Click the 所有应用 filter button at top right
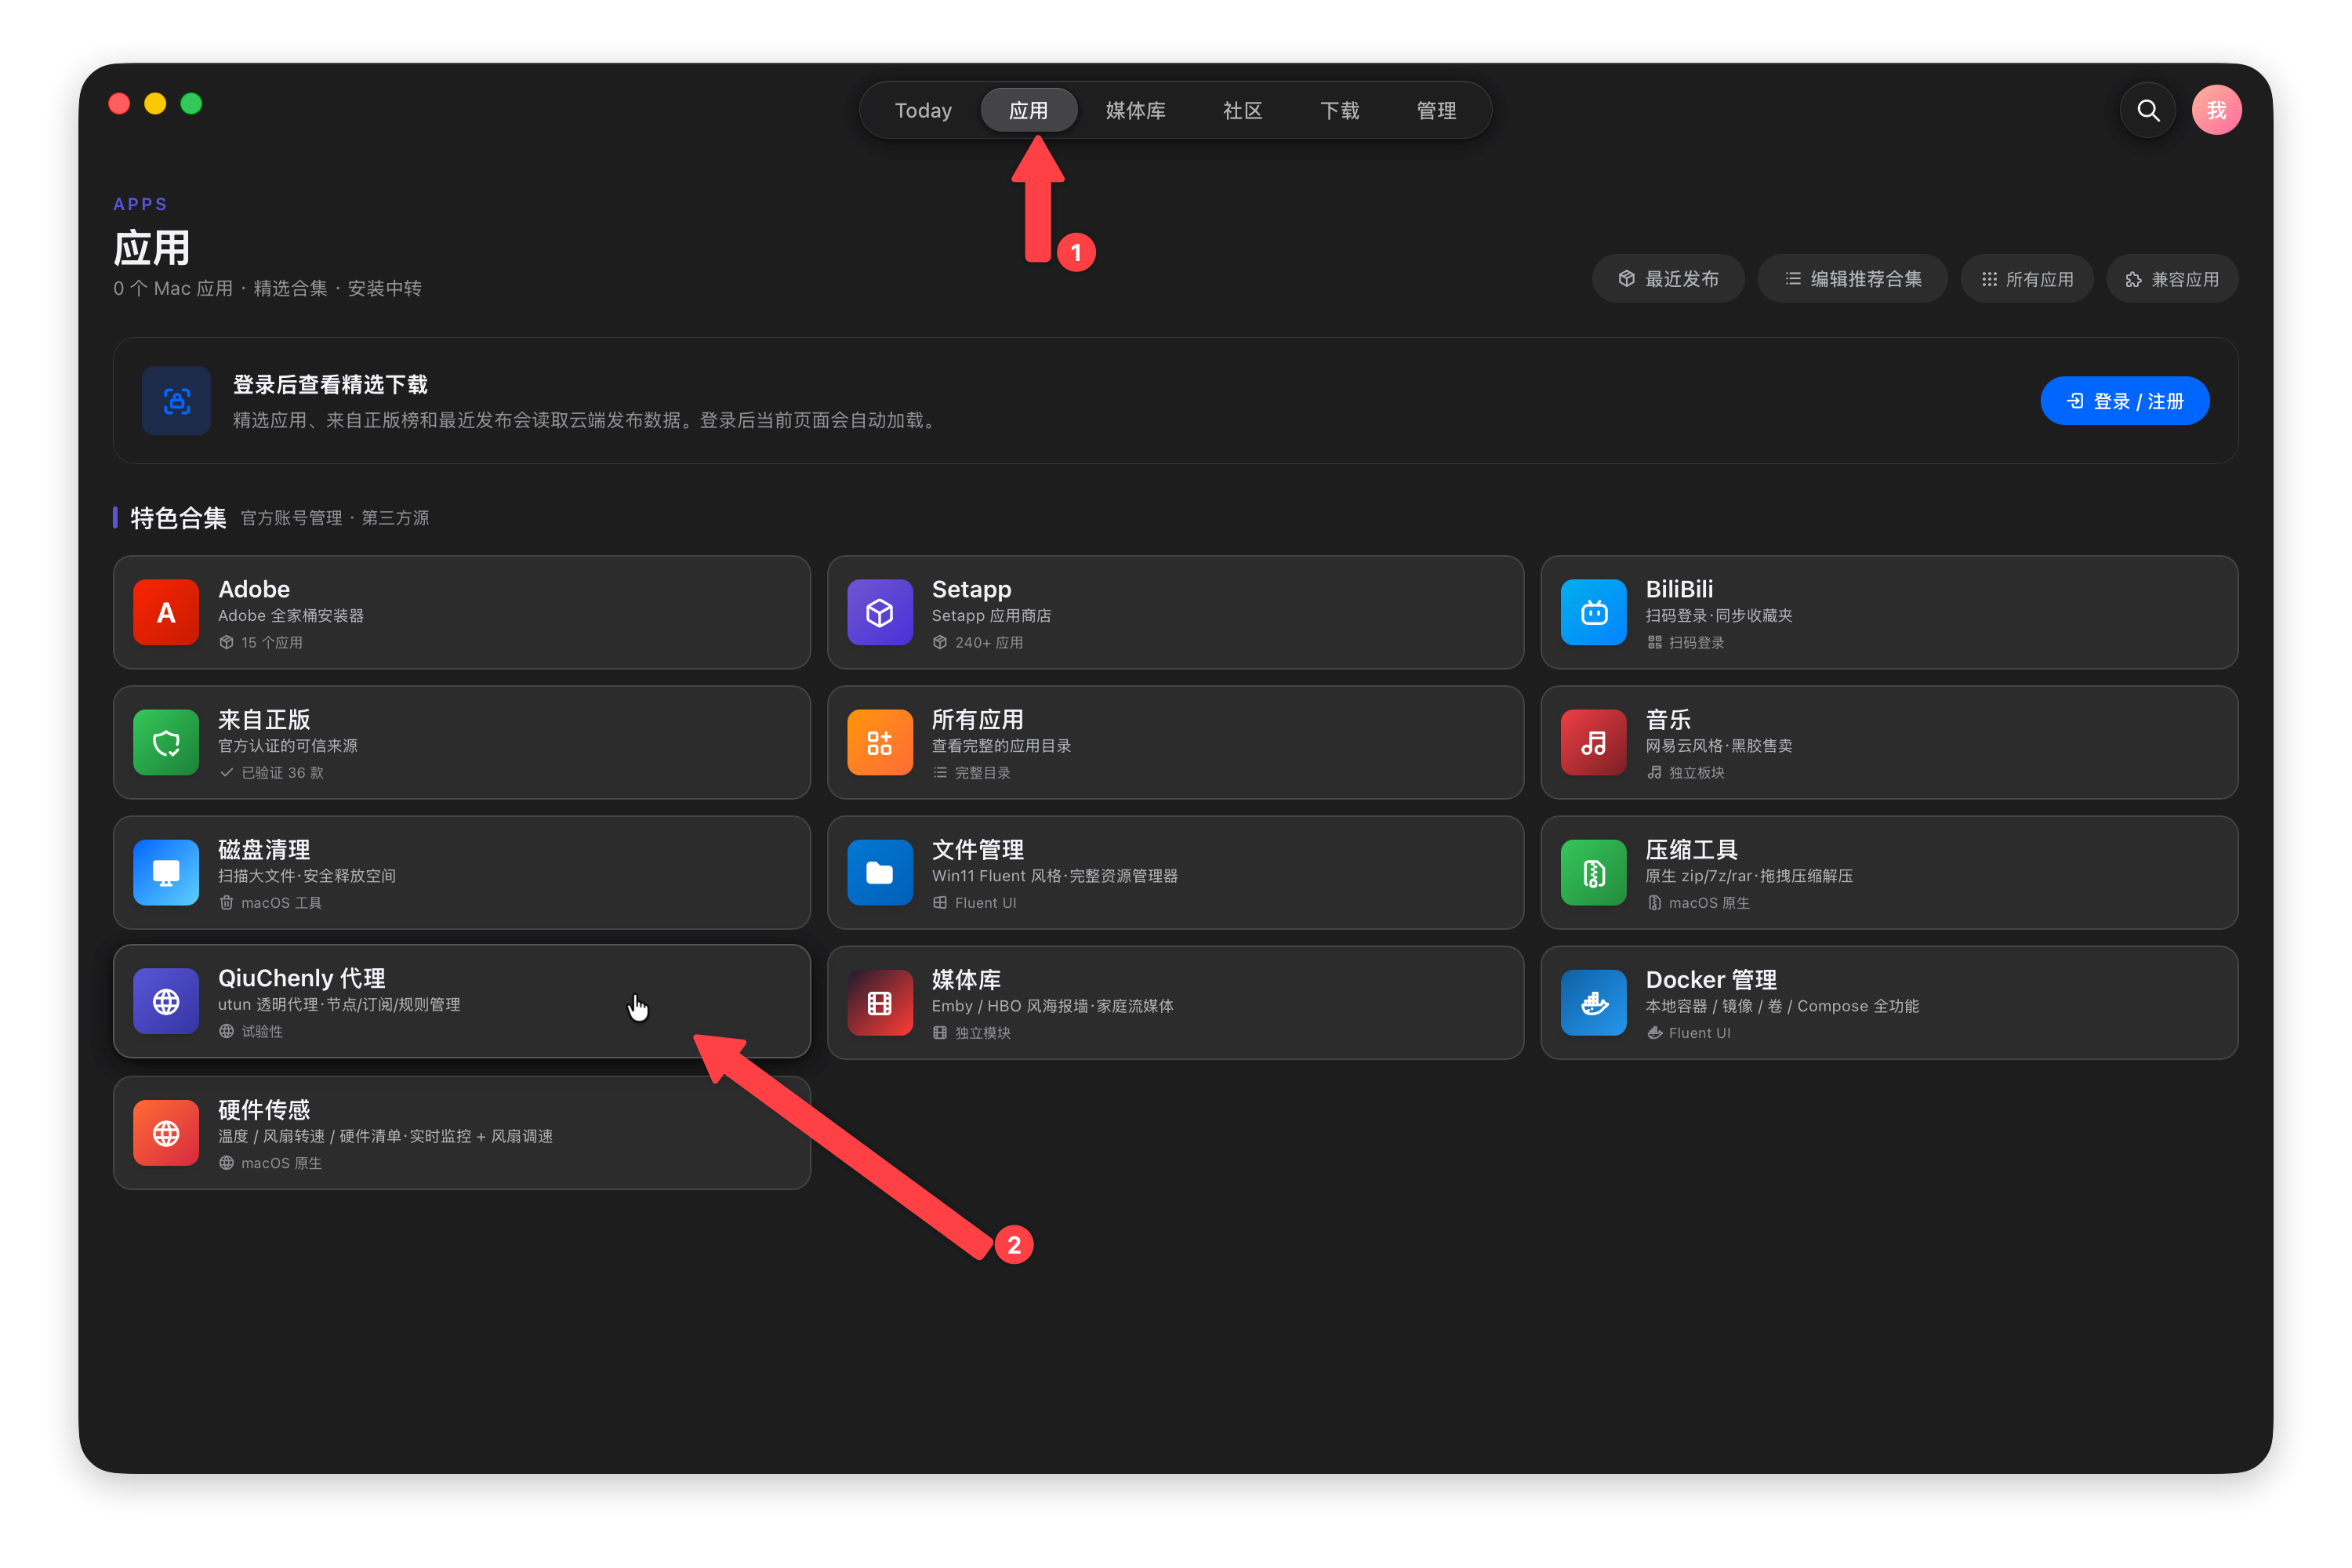 pyautogui.click(x=2027, y=279)
